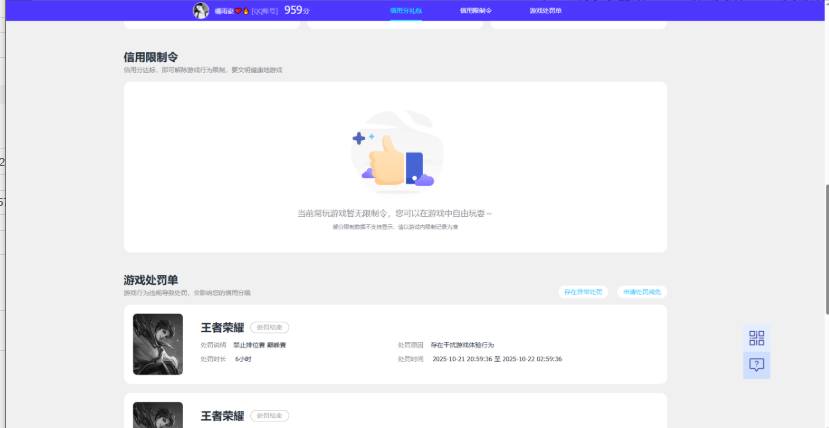Viewport: 829px width, 428px height.
Task: Click status badge in card dated 2025-10-21
Action: (270, 328)
